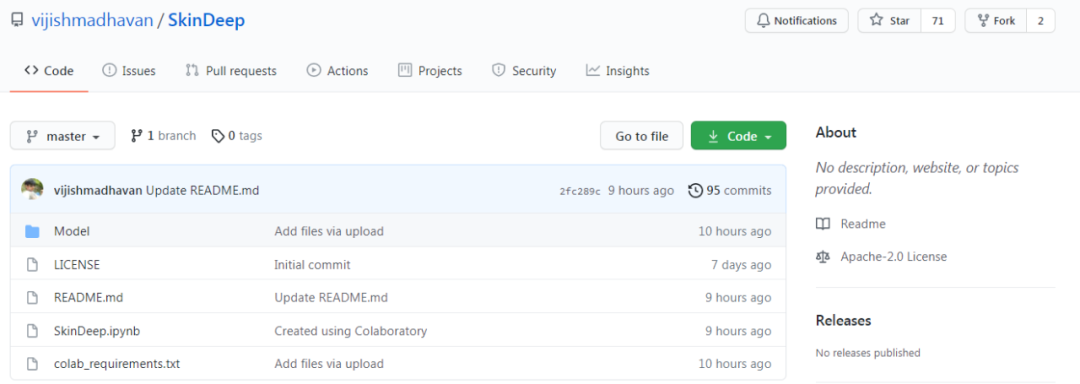This screenshot has height=384, width=1080.
Task: Open the Insights tab
Action: pyautogui.click(x=617, y=71)
